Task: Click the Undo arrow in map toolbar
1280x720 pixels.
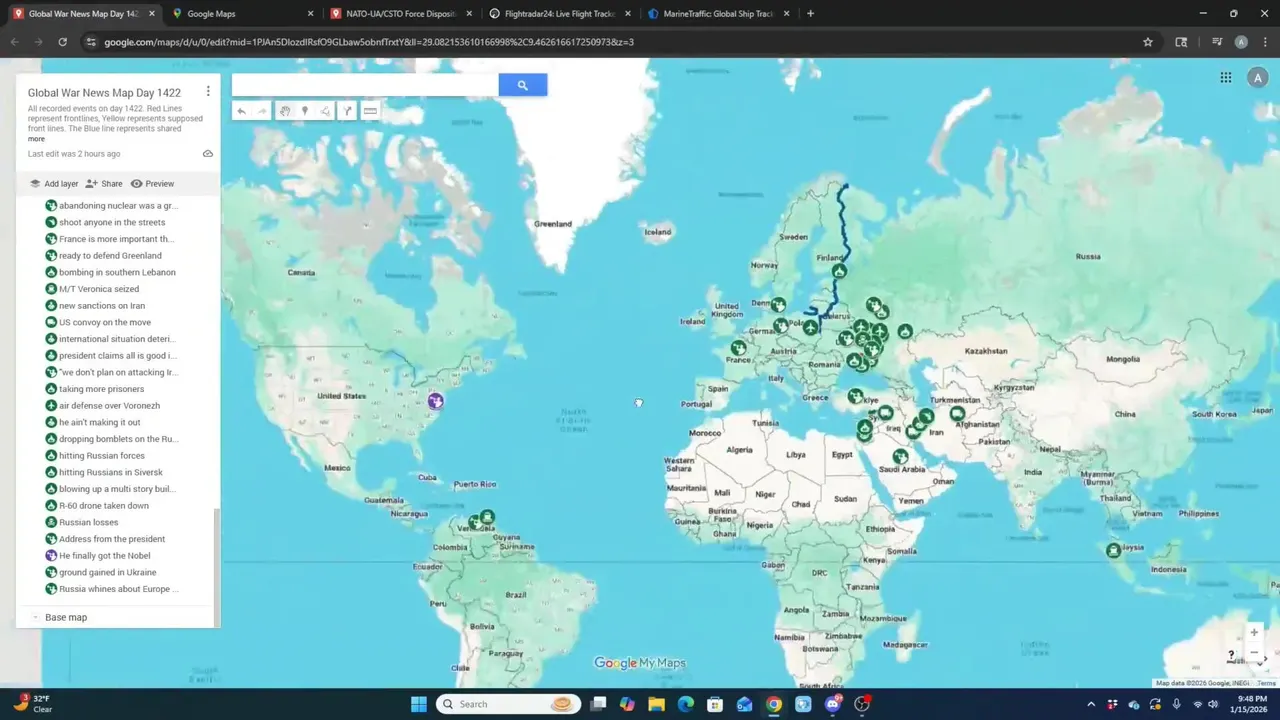Action: [x=241, y=111]
